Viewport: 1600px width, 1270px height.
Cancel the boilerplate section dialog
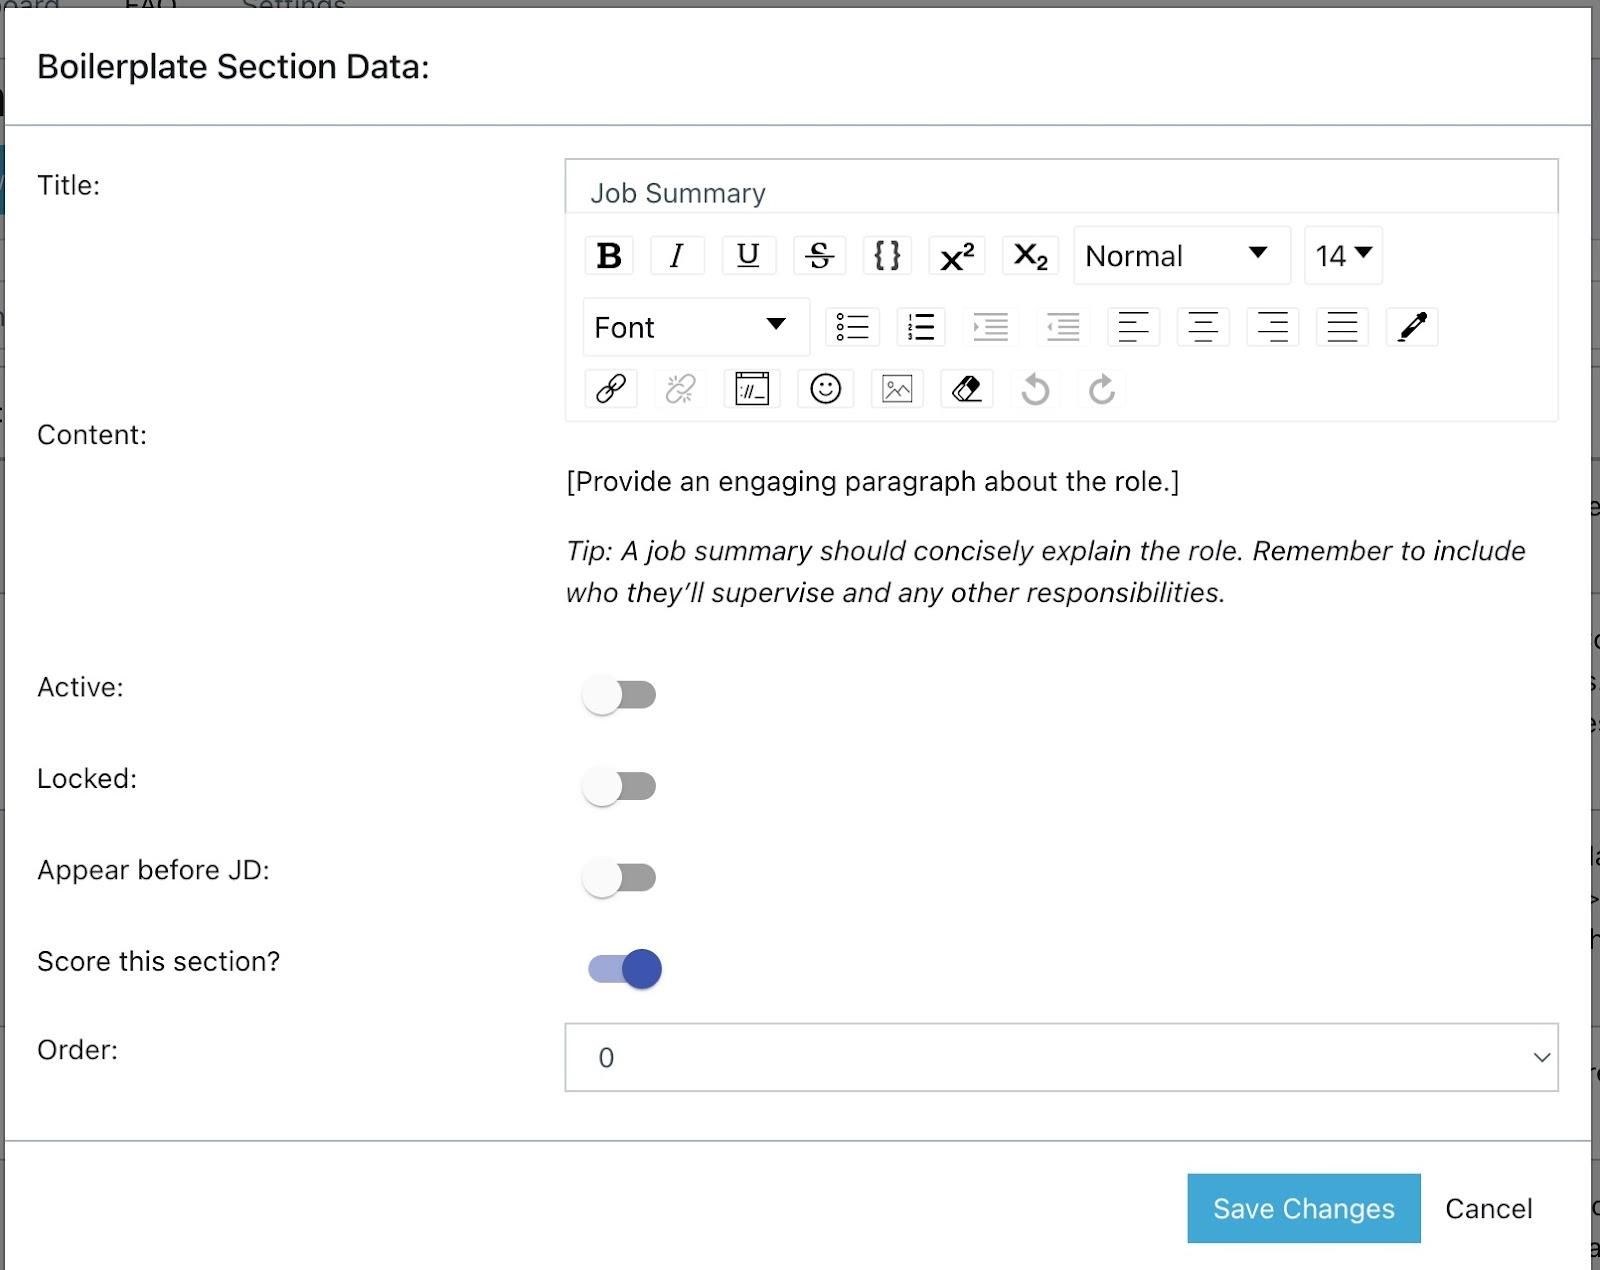1488,1208
